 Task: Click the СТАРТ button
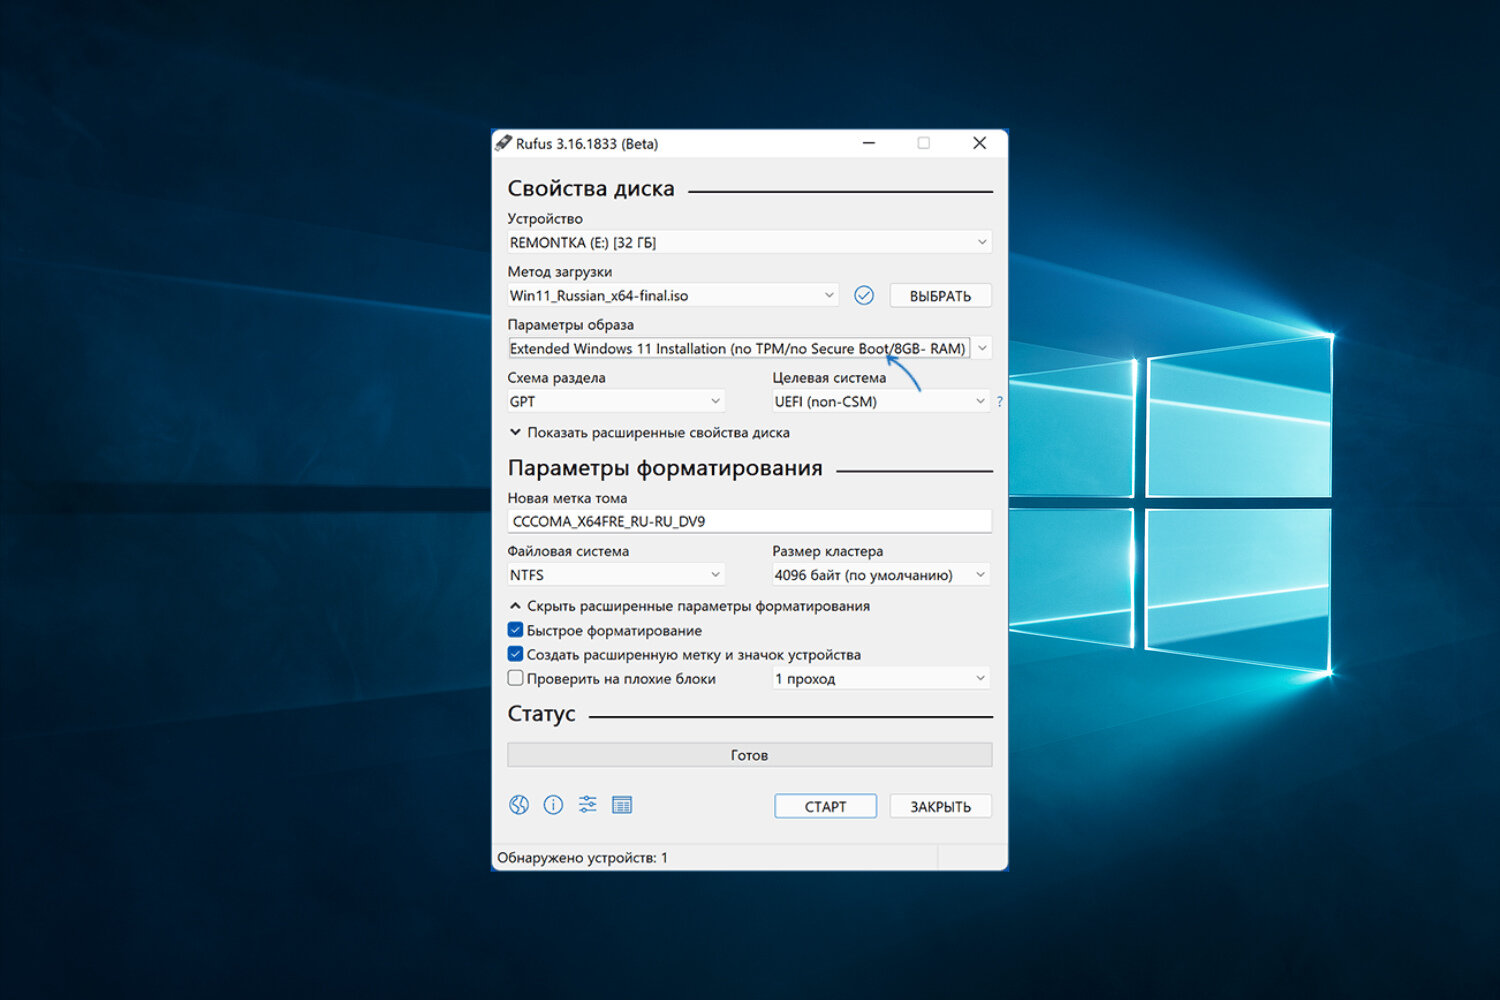click(825, 806)
